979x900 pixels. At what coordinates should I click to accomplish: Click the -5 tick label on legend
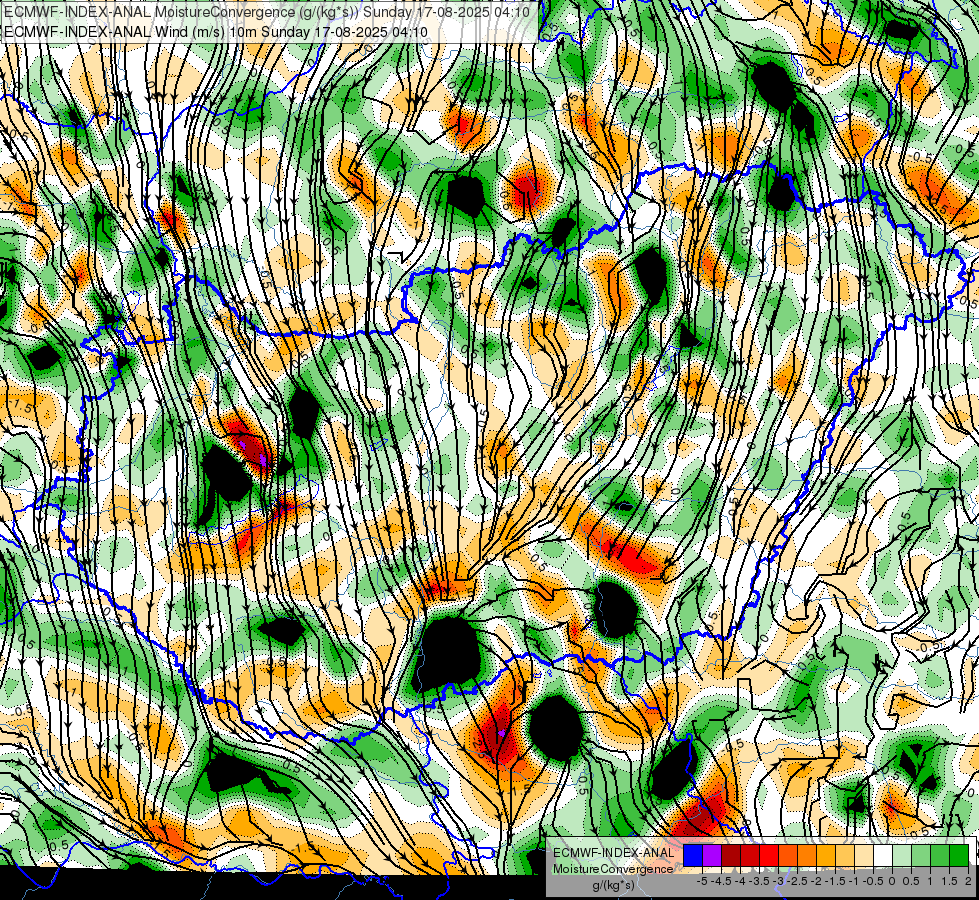[702, 881]
